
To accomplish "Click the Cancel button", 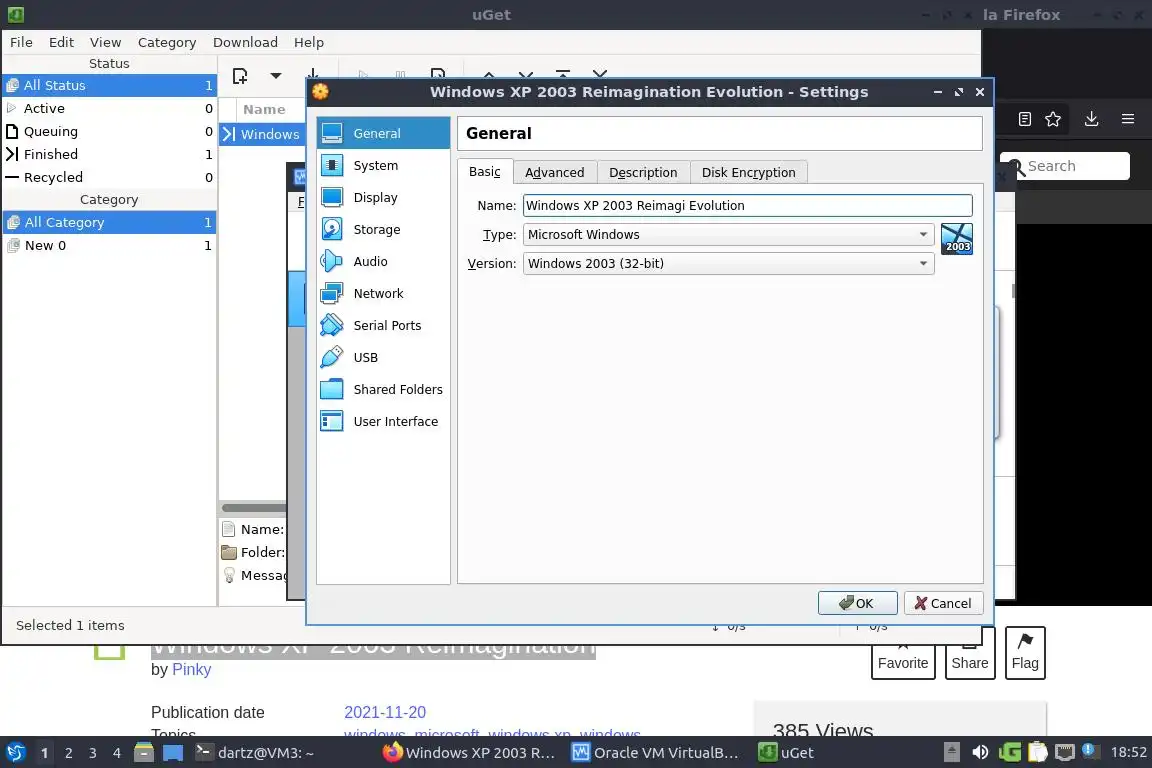I will 943,603.
